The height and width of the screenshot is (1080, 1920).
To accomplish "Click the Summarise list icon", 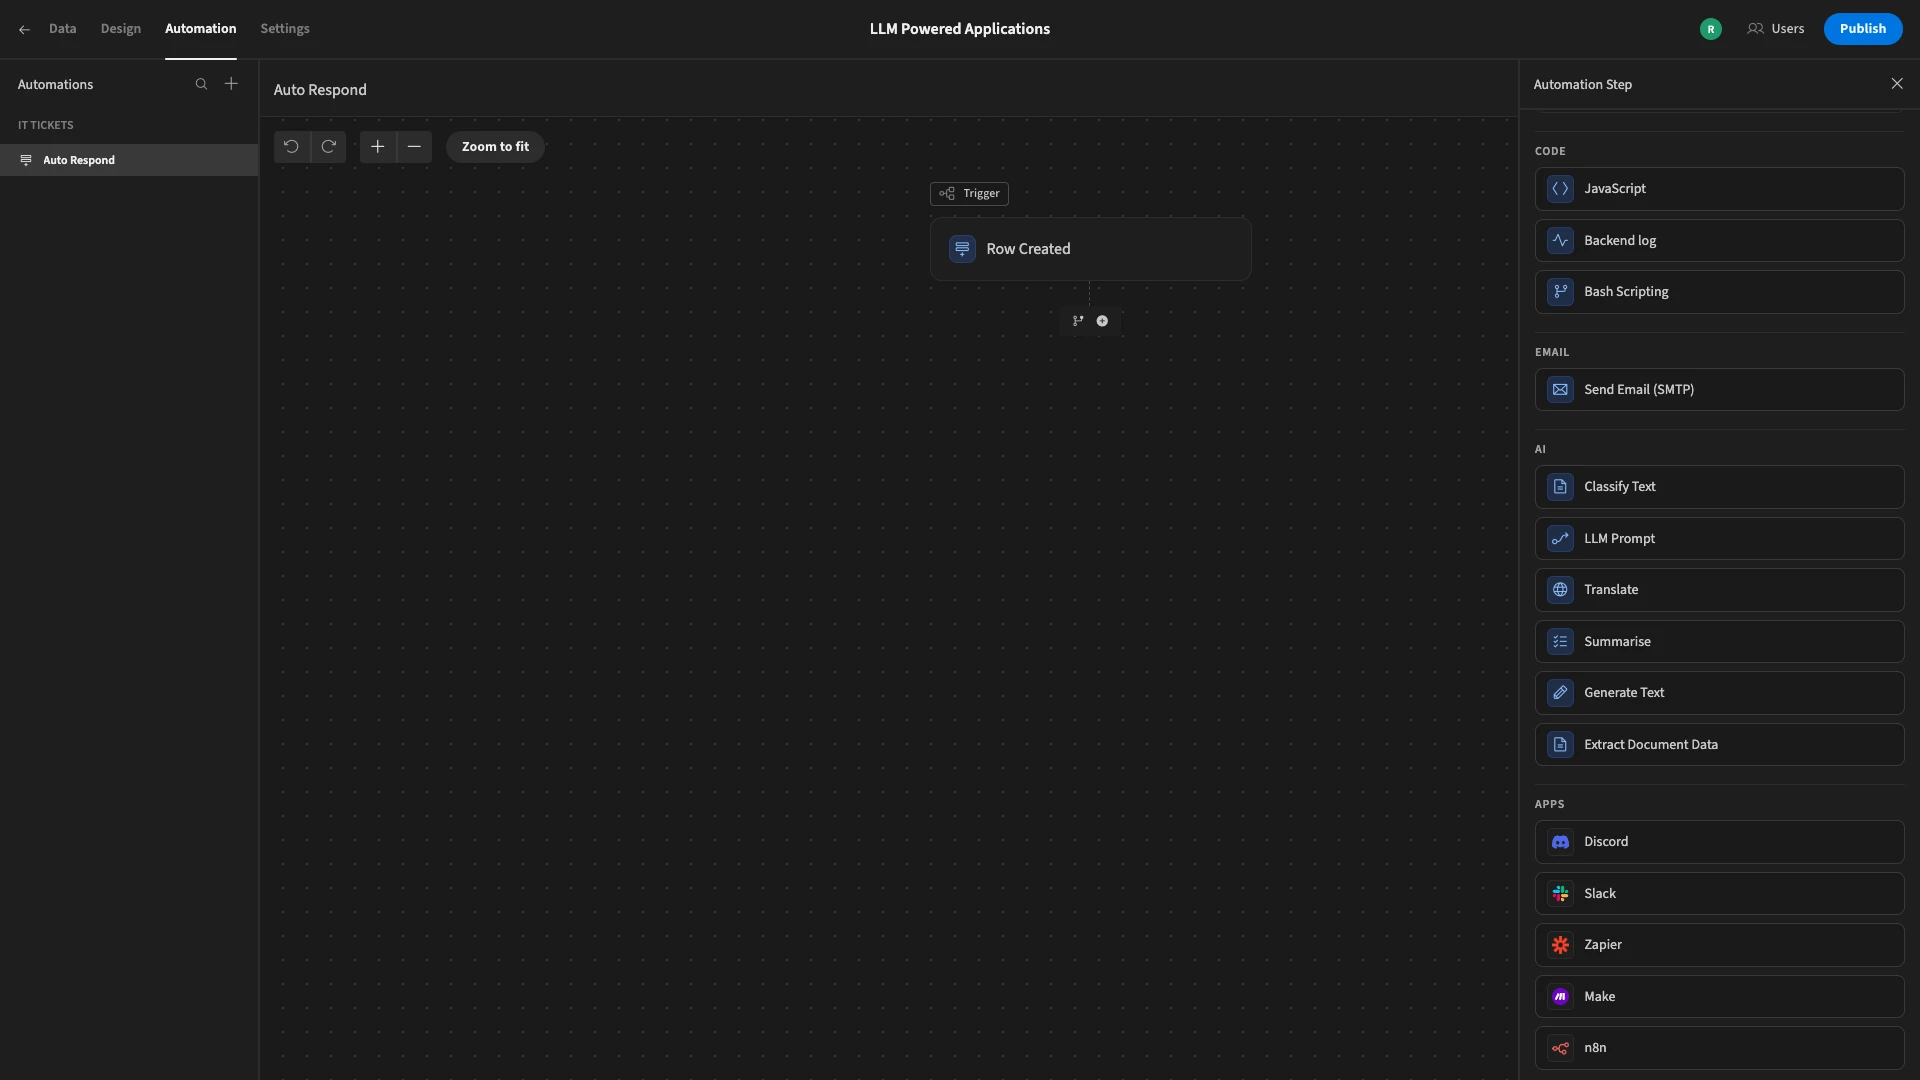I will pos(1560,642).
